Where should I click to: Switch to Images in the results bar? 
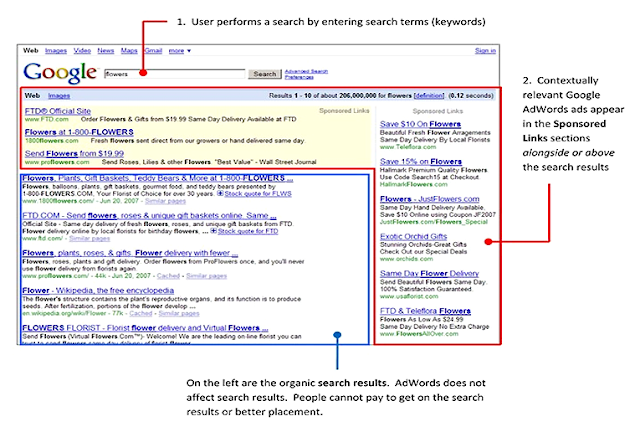coord(59,96)
